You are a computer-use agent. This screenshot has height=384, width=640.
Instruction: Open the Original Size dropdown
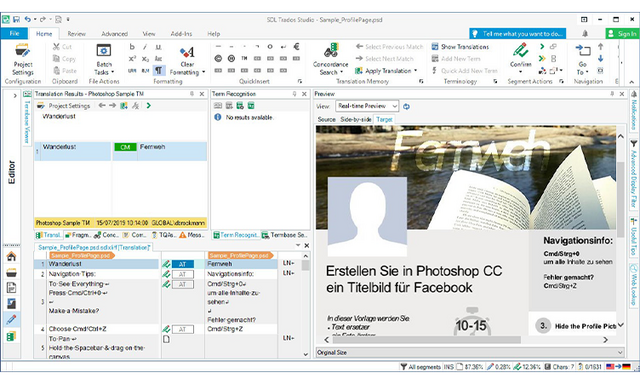470,352
